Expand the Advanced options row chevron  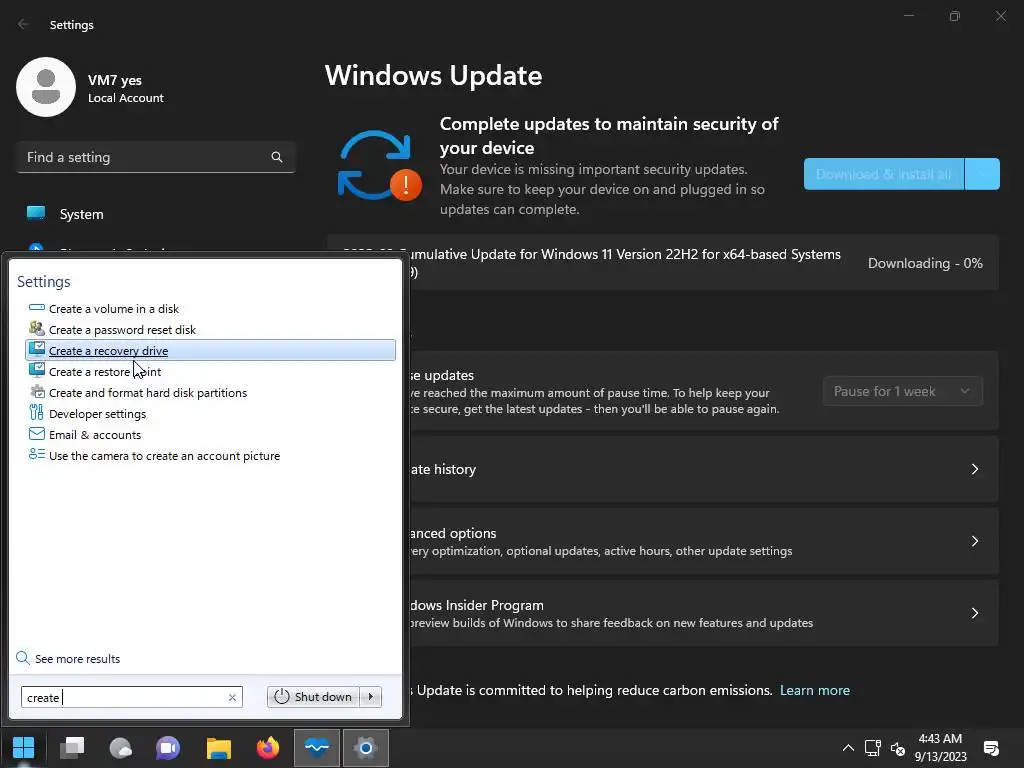(x=974, y=541)
